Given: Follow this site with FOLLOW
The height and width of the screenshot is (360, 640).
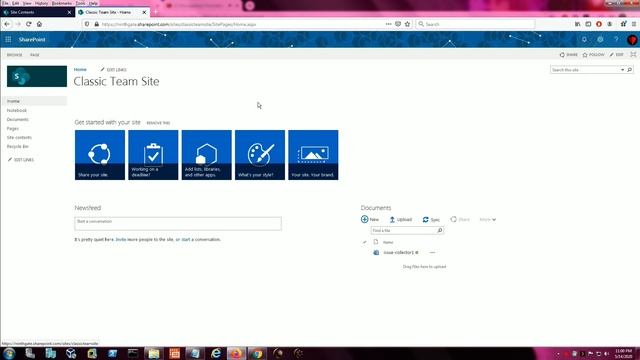Looking at the screenshot, I should [x=593, y=55].
